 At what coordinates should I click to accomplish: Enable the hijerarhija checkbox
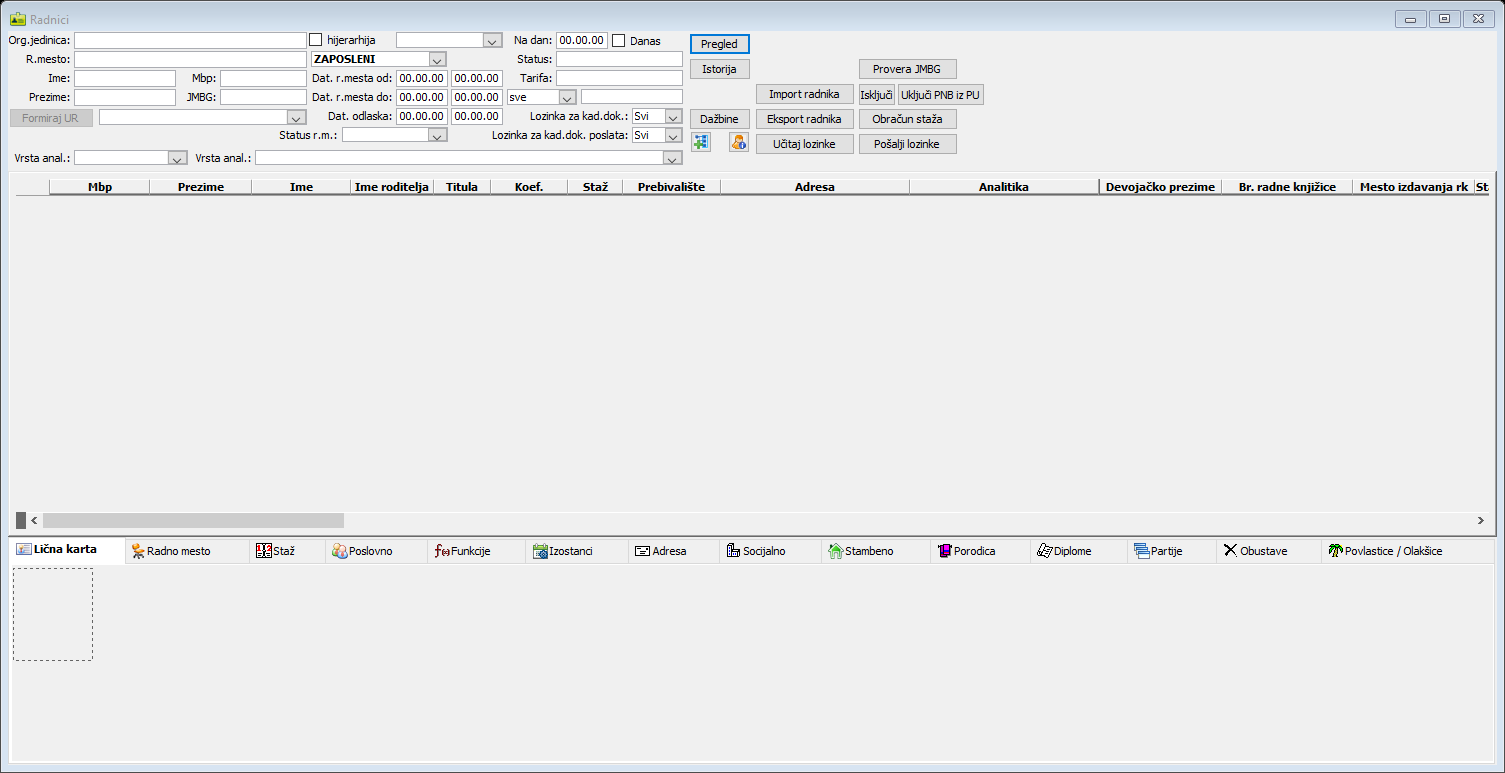316,40
